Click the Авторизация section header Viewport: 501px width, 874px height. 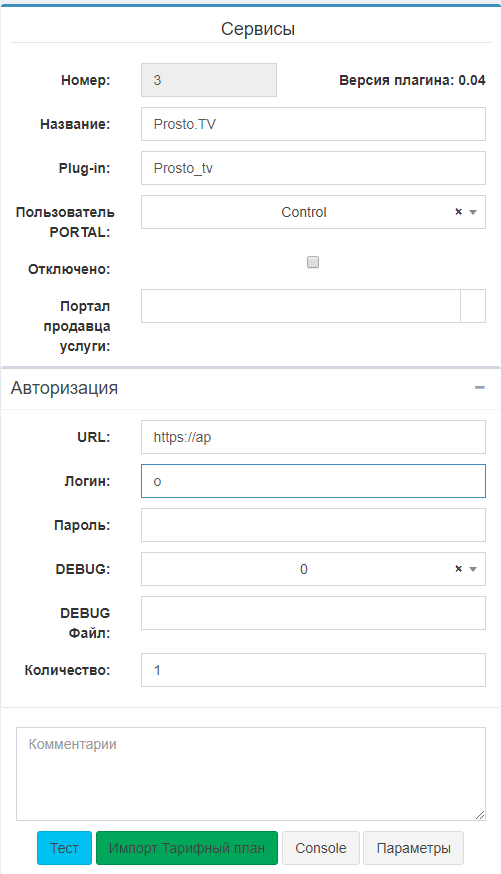coord(64,387)
